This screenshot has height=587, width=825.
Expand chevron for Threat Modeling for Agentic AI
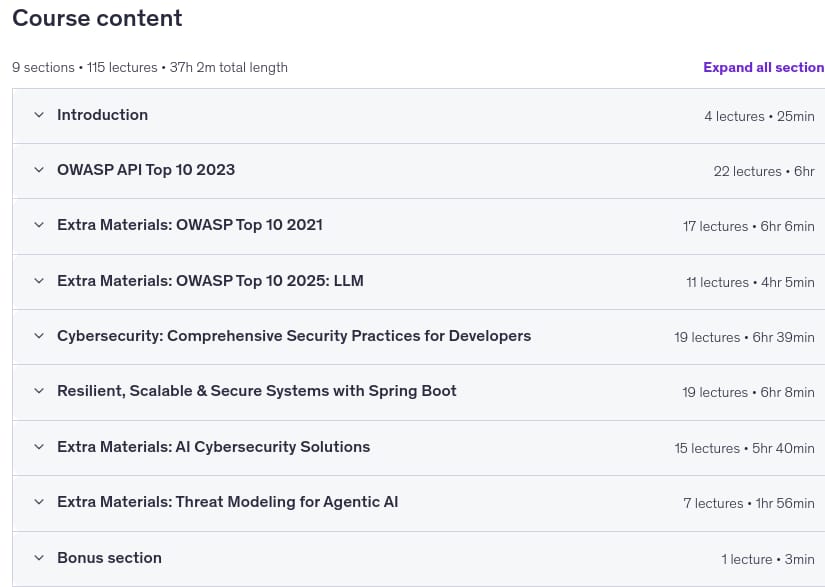[39, 502]
